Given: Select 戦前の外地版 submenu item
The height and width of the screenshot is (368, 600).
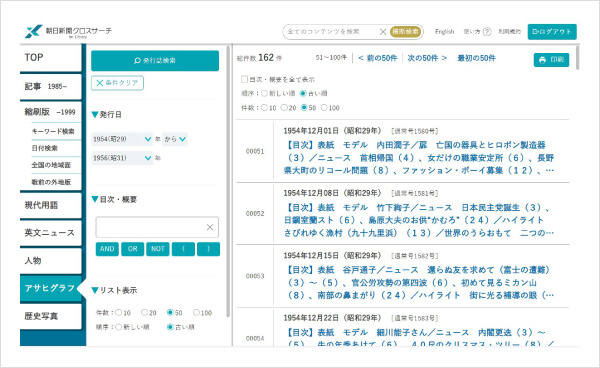Looking at the screenshot, I should pyautogui.click(x=51, y=182).
